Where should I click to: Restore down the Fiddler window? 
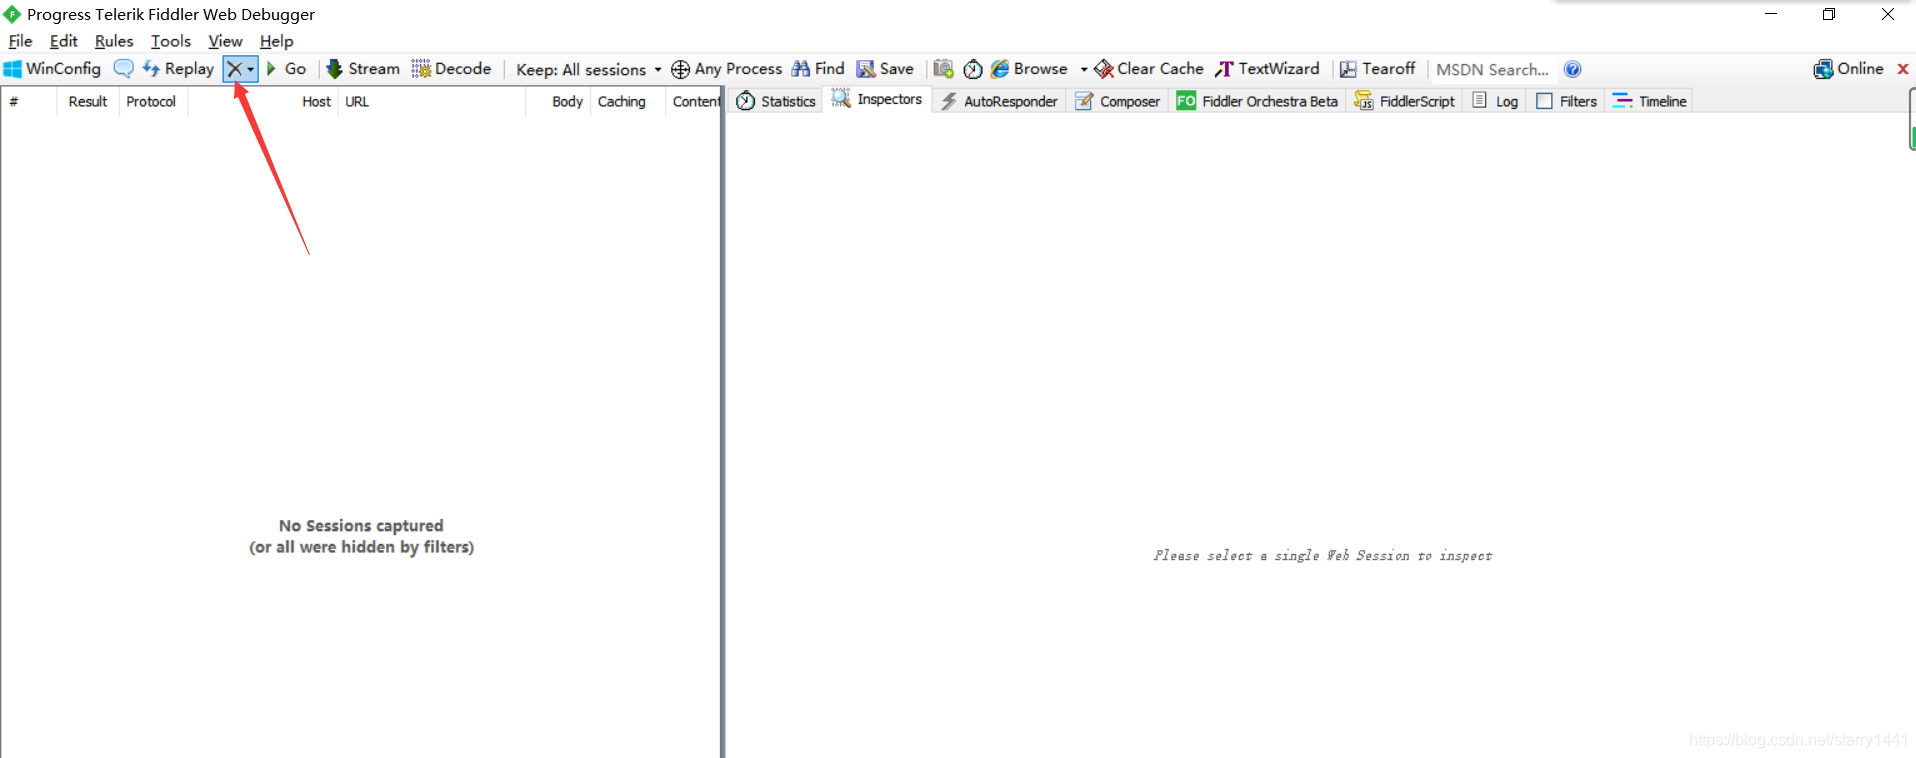pyautogui.click(x=1829, y=14)
